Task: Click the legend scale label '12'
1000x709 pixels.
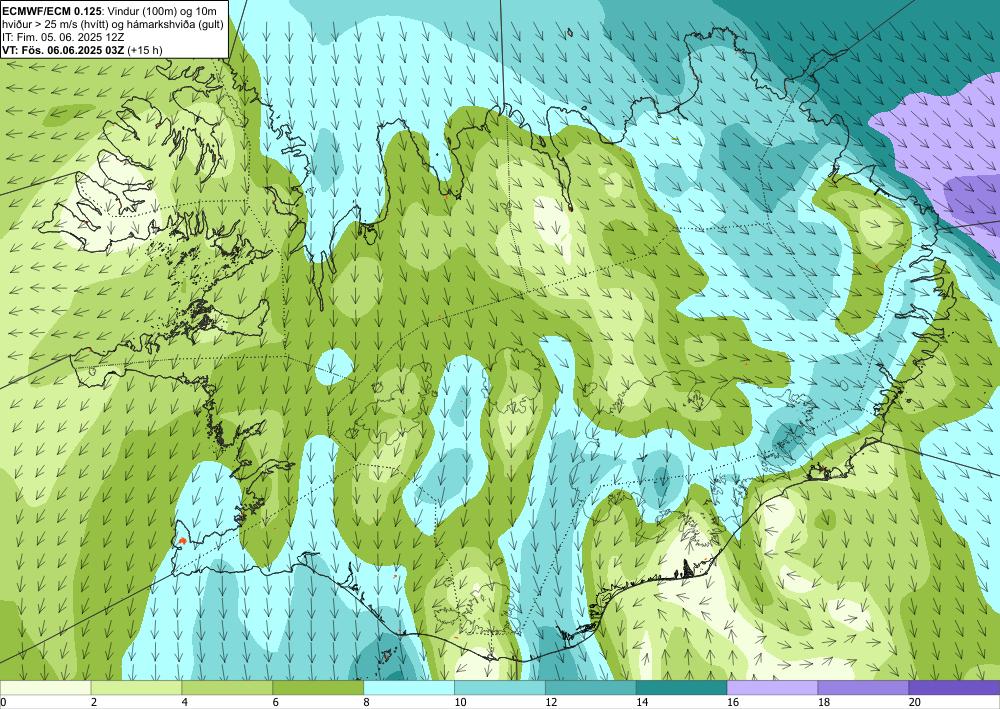Action: pos(551,703)
